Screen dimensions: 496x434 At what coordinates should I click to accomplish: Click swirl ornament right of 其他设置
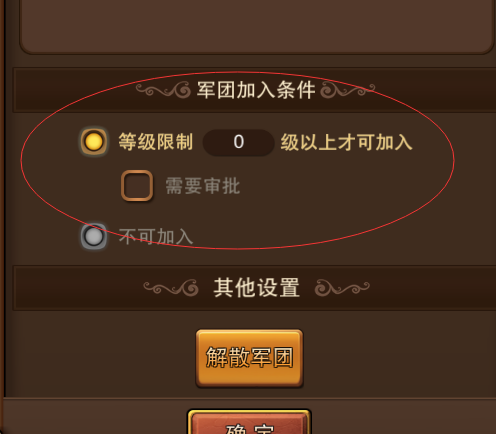[342, 288]
